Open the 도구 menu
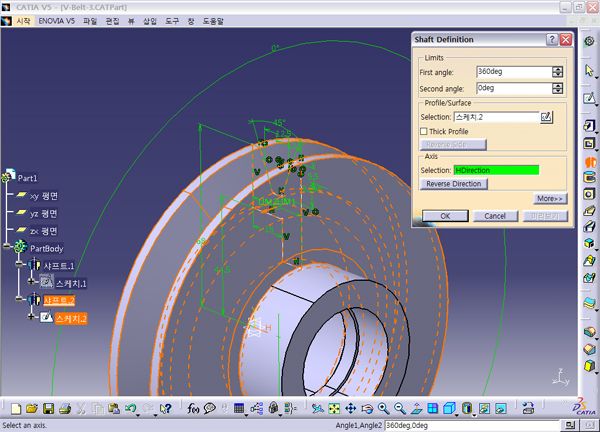 pyautogui.click(x=172, y=21)
